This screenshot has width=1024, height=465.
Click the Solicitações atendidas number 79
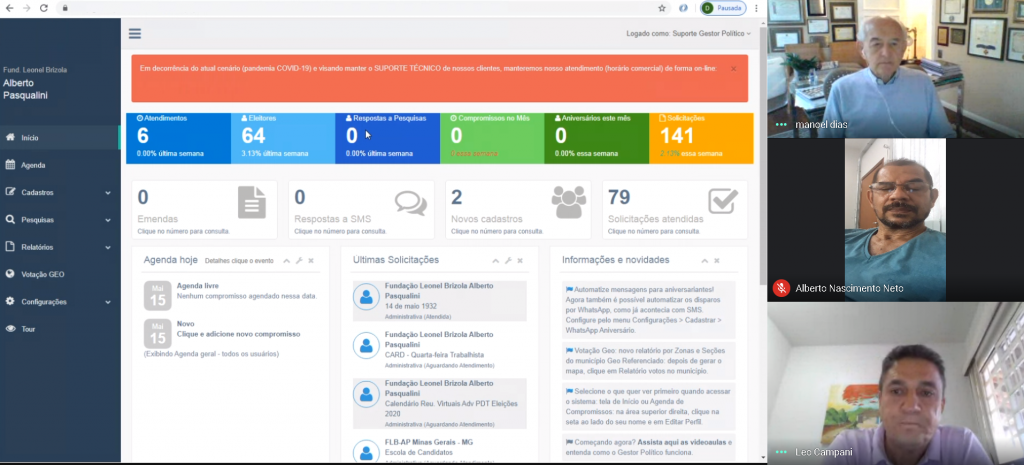tap(619, 198)
